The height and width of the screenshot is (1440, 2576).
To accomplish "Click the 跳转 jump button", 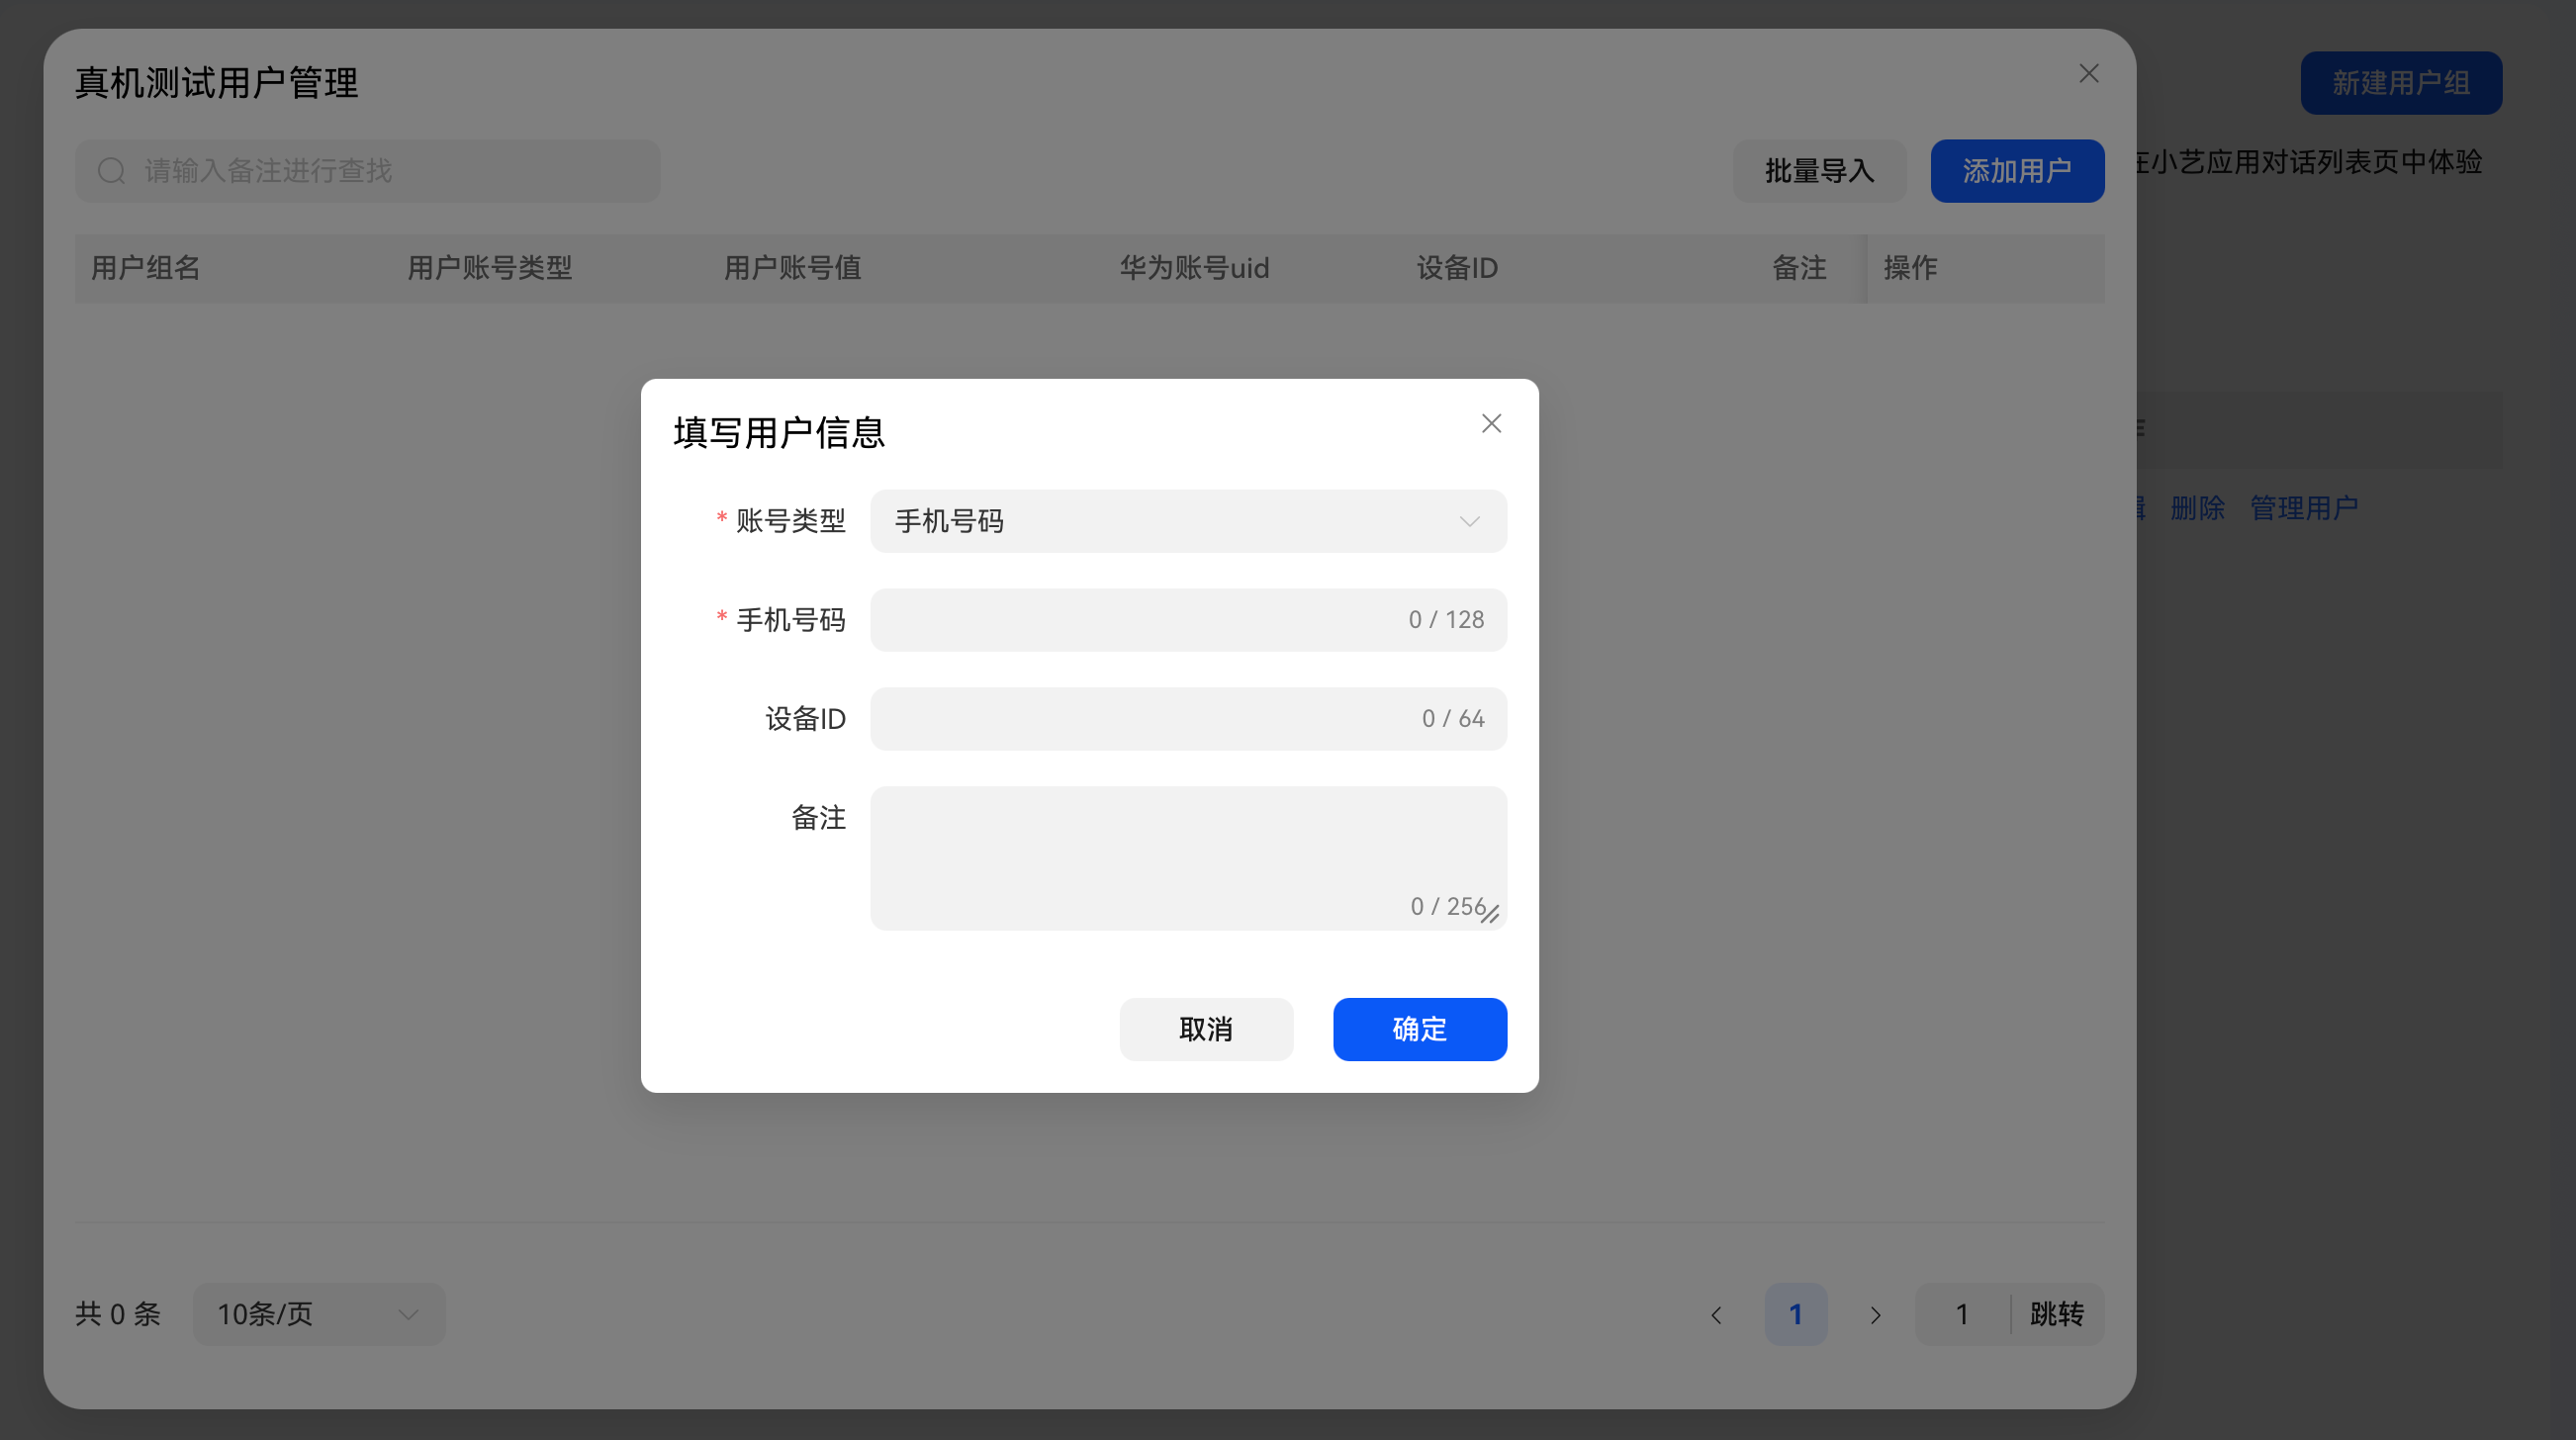I will tap(2056, 1314).
